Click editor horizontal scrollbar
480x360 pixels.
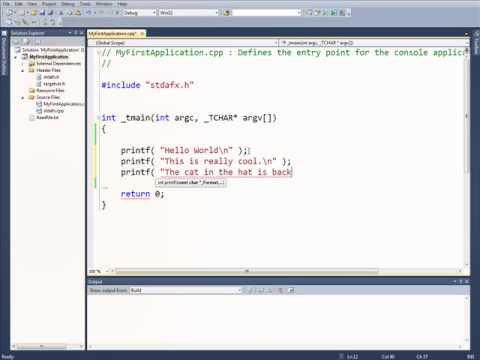point(247,271)
